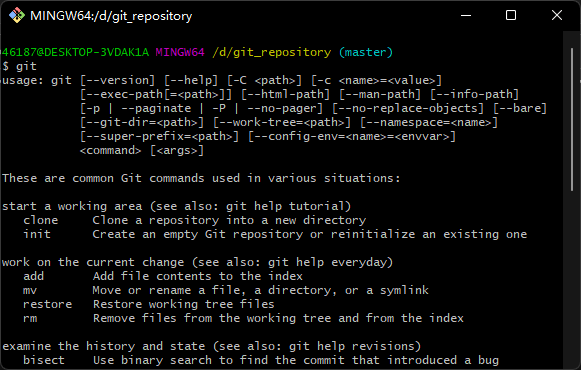The width and height of the screenshot is (581, 370).
Task: Click the window title text MINGW64:/d/git_repository
Action: (111, 16)
